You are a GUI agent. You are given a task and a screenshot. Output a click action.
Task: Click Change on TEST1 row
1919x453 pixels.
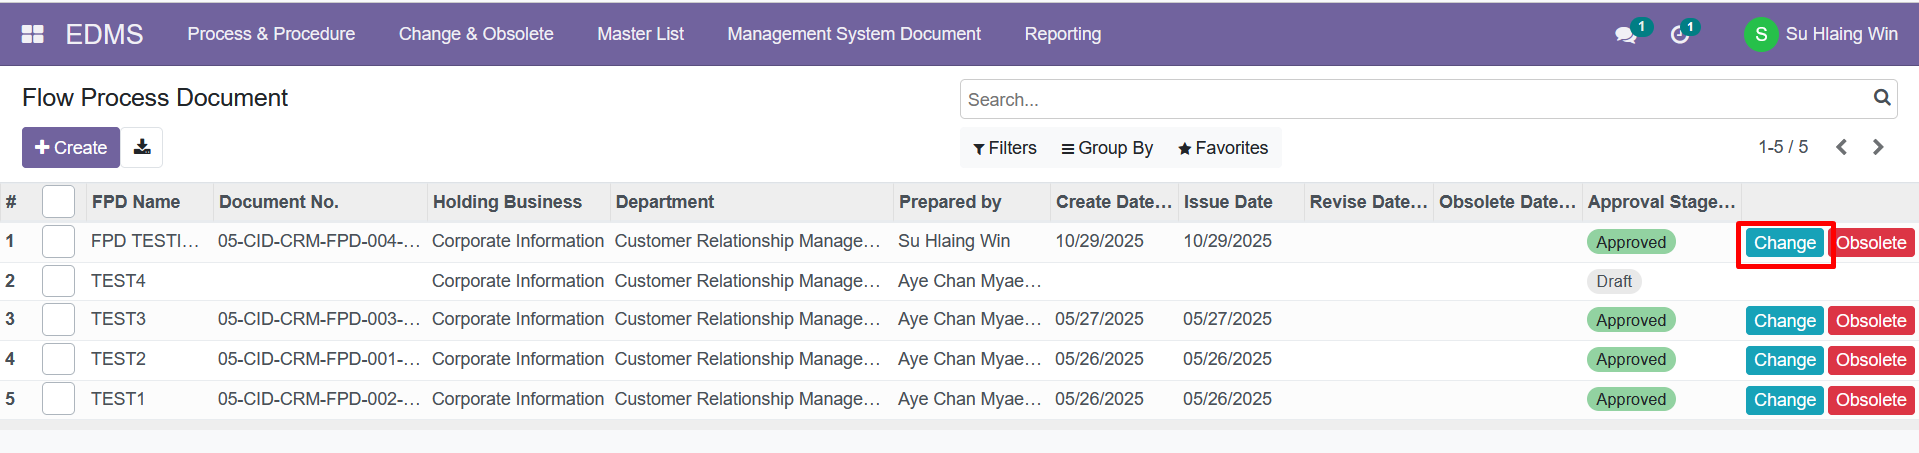pos(1785,400)
